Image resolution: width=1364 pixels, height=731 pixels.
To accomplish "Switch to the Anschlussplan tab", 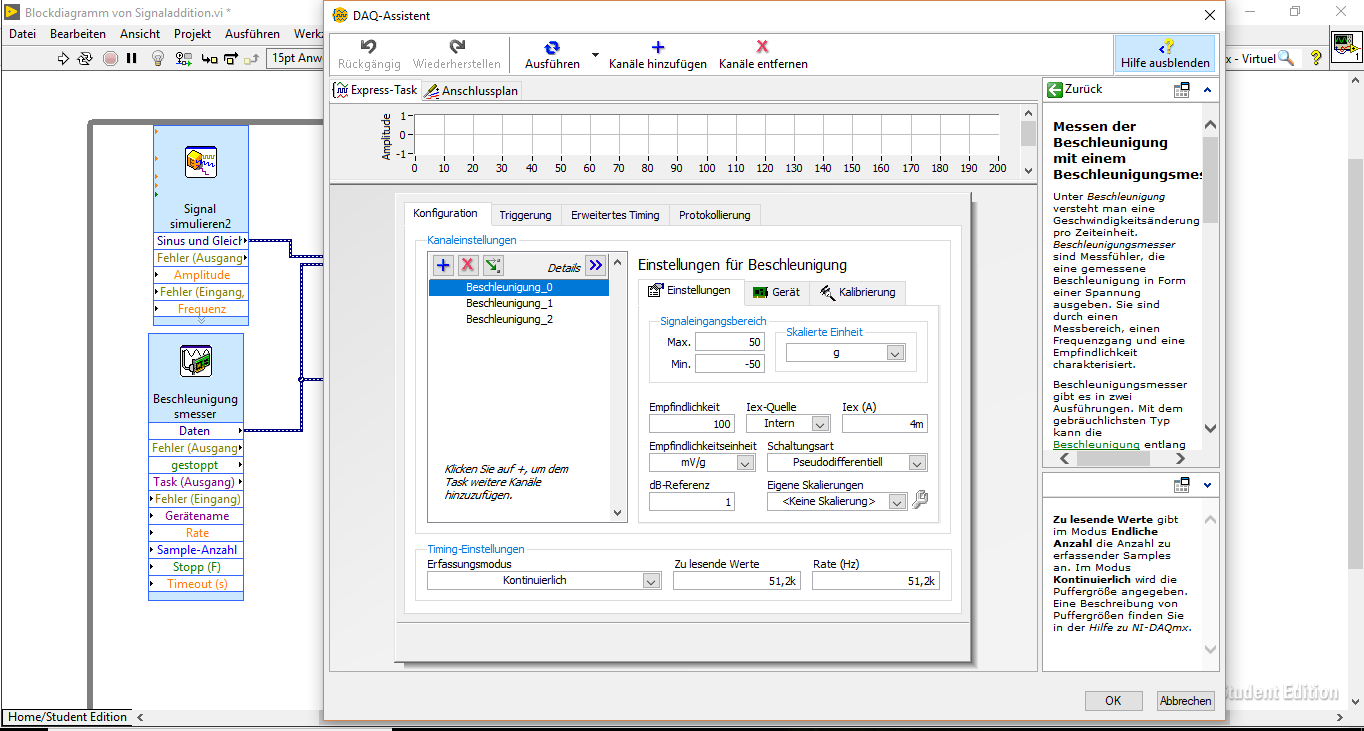I will (x=471, y=90).
